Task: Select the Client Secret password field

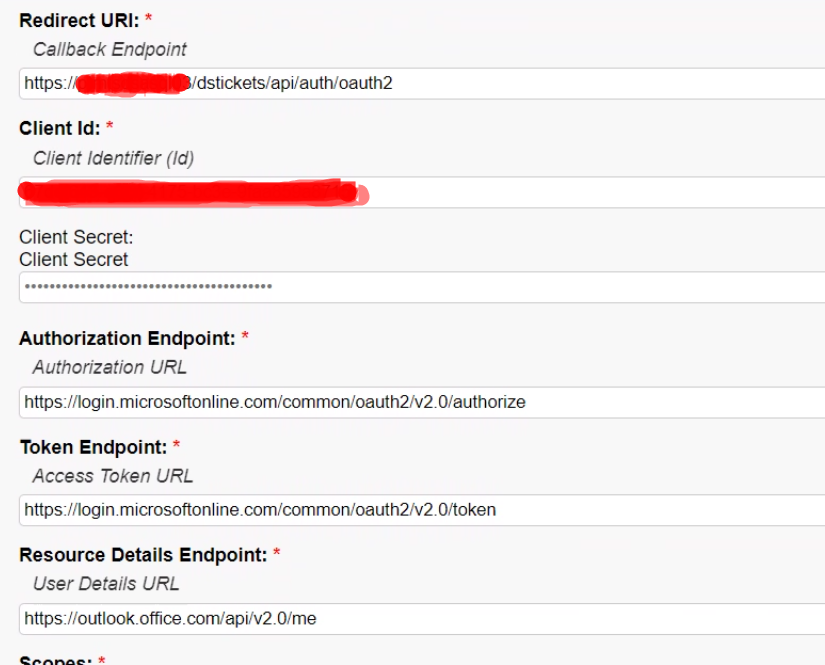Action: pos(422,287)
